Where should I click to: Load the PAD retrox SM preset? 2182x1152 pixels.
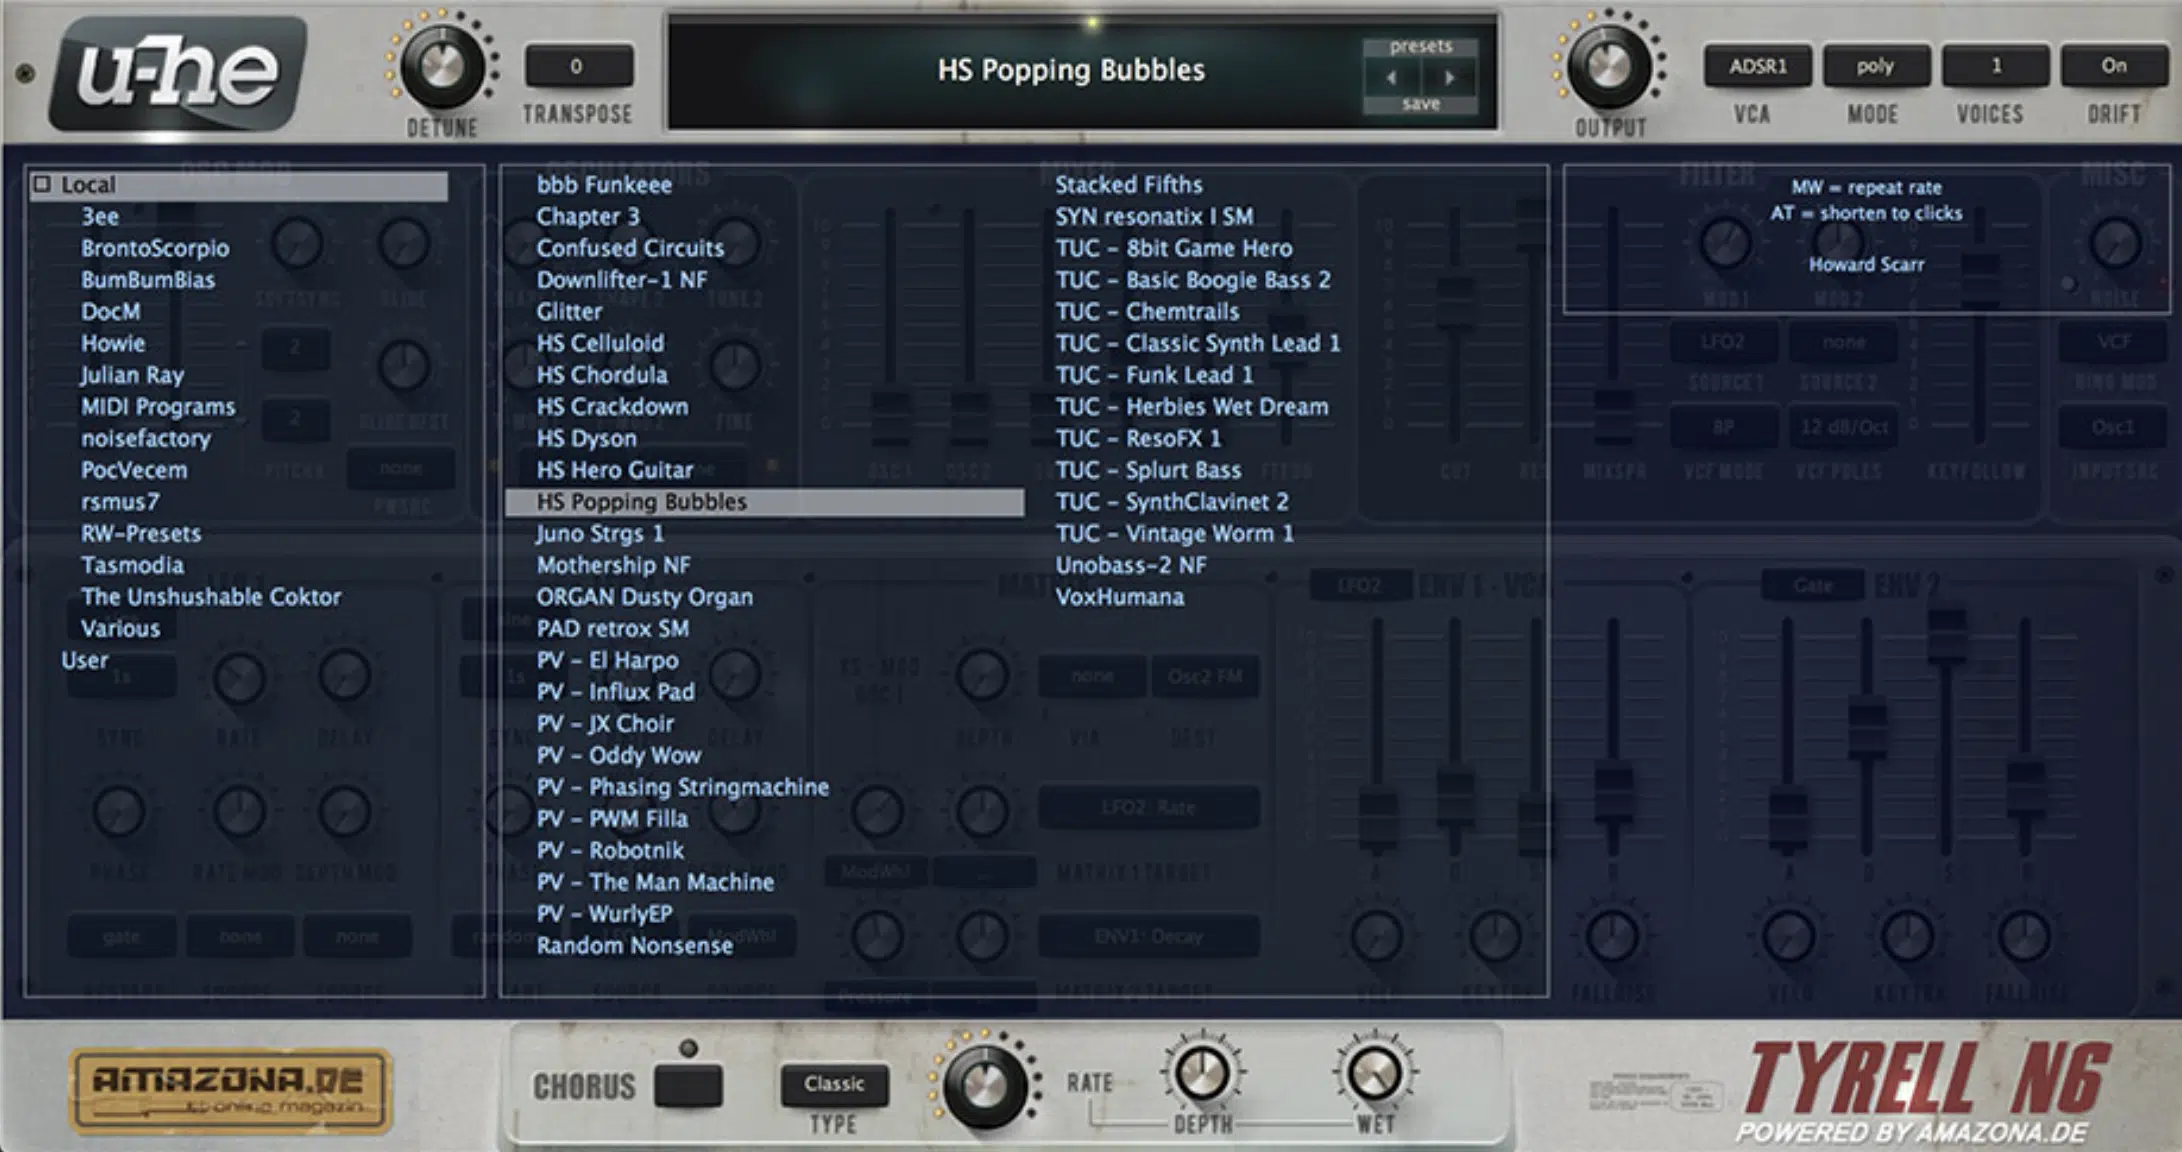612,629
